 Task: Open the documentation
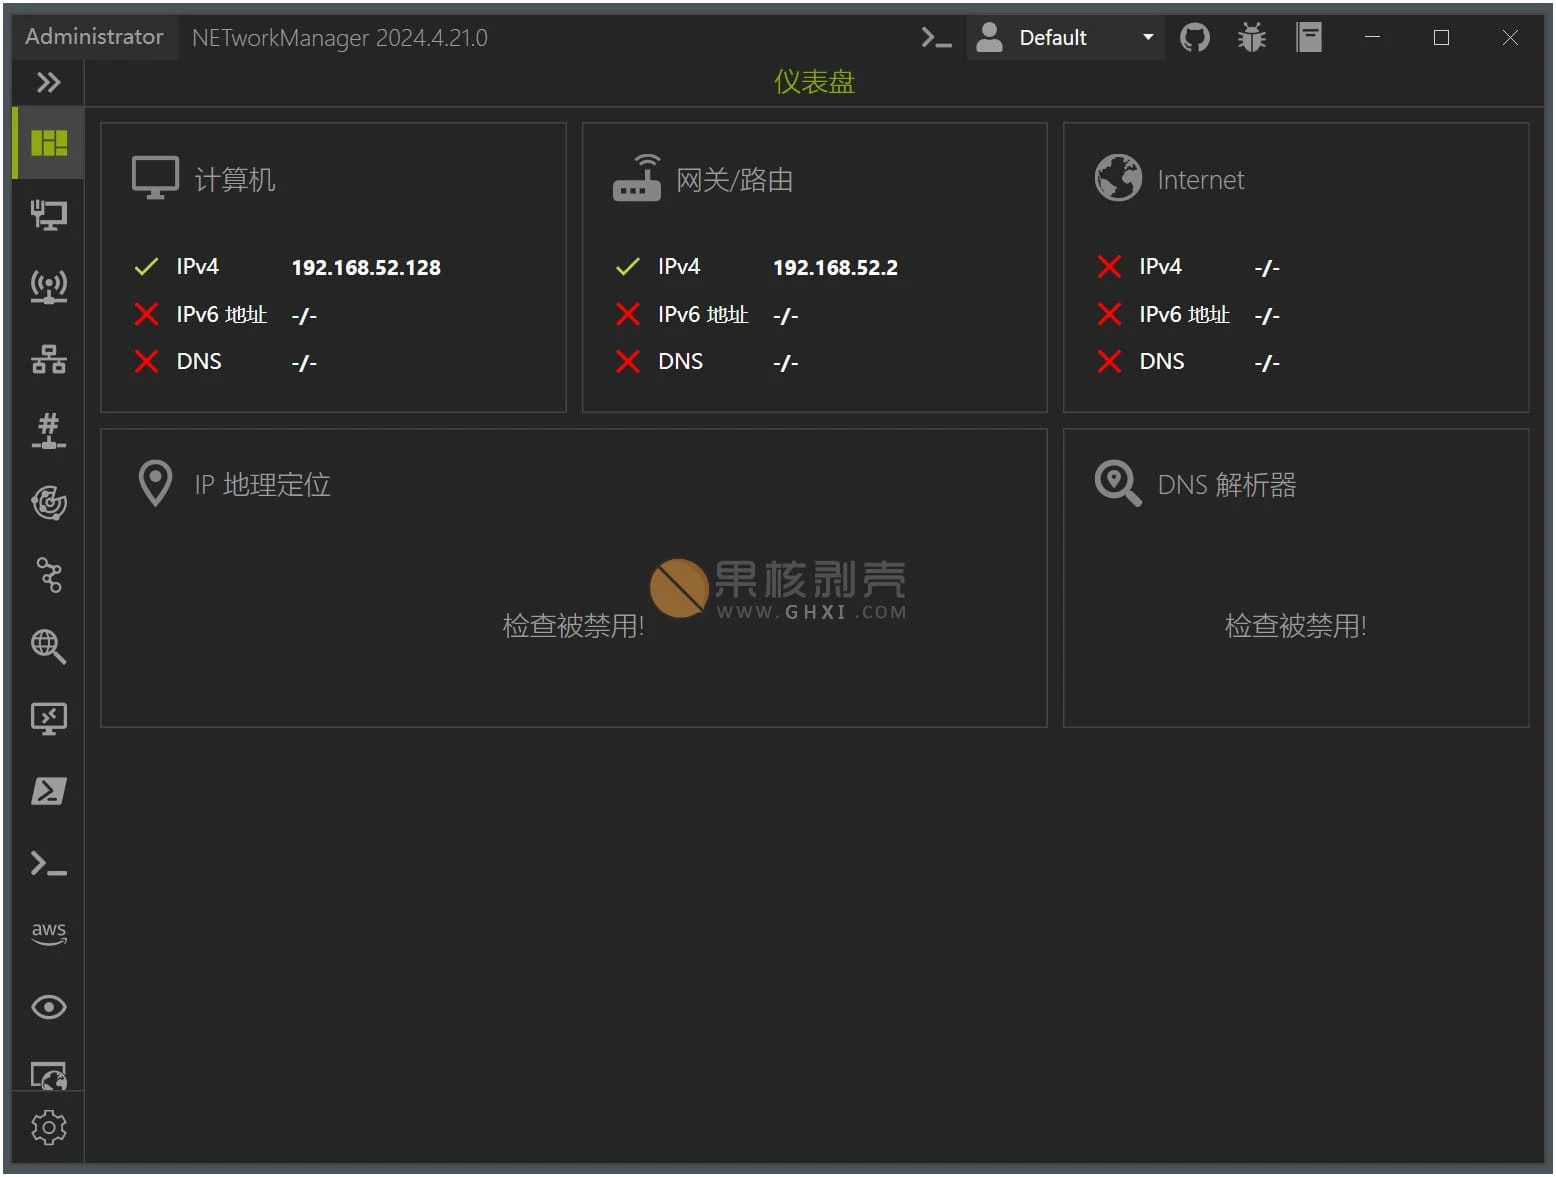1308,37
